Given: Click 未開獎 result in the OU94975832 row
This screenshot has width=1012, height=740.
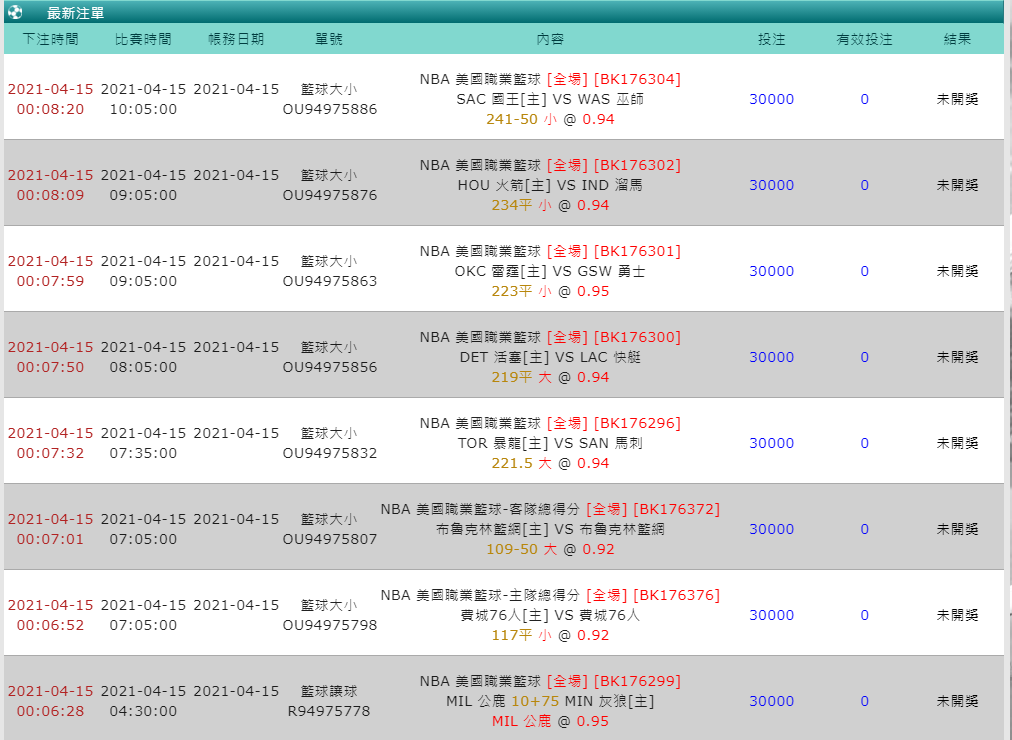Looking at the screenshot, I should coord(958,443).
